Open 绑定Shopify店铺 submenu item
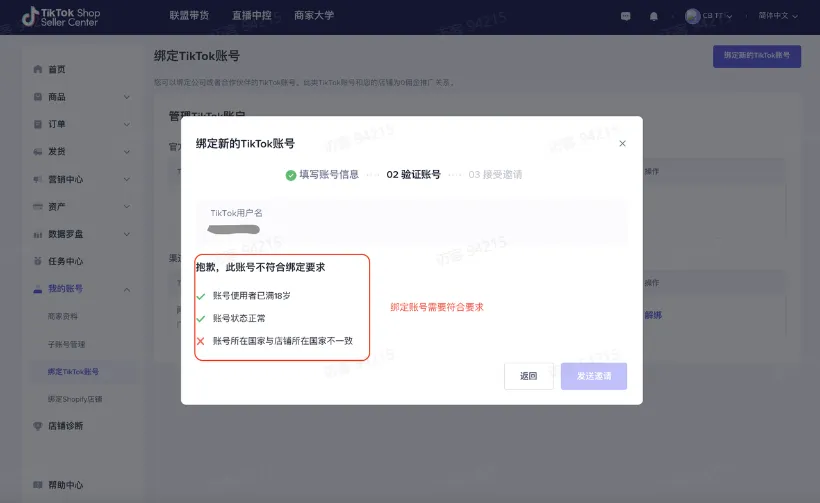The width and height of the screenshot is (820, 503). (75, 399)
